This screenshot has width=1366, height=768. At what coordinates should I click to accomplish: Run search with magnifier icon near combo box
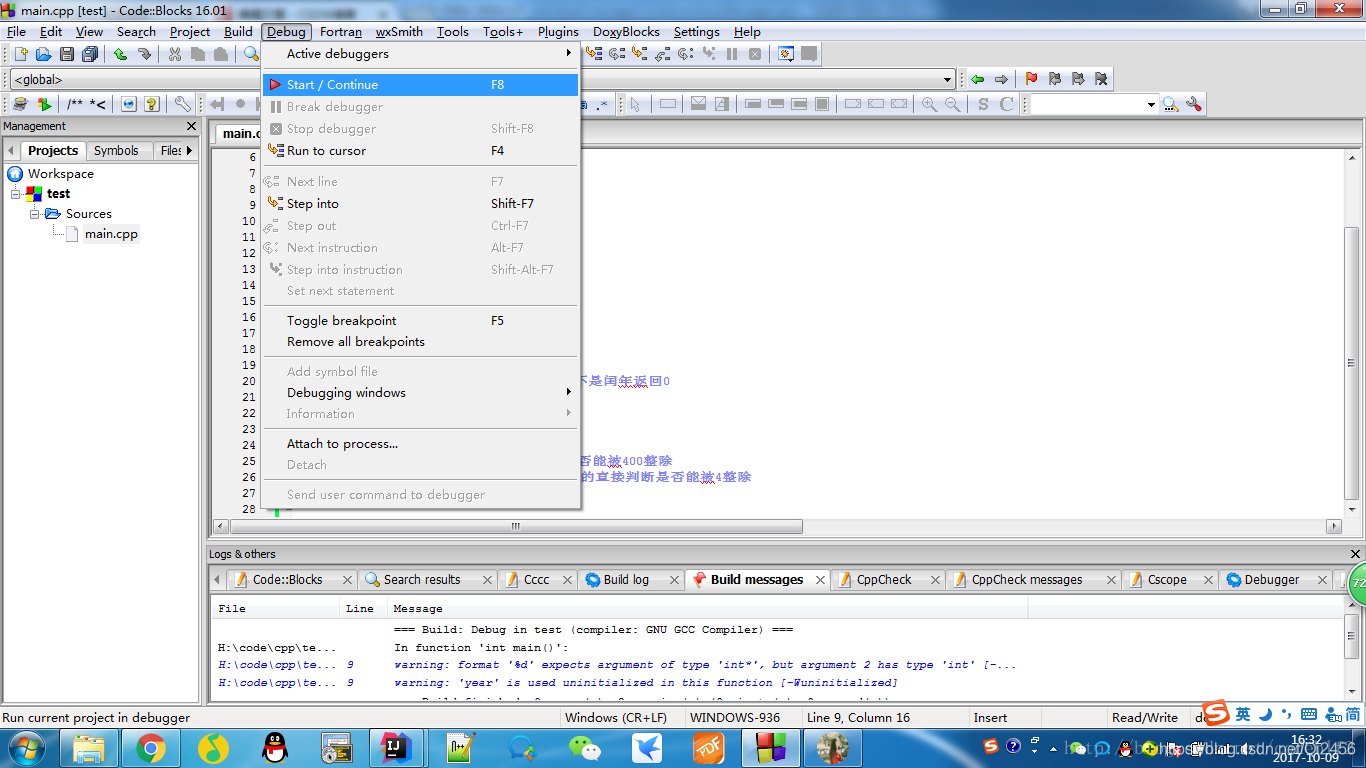click(1170, 104)
